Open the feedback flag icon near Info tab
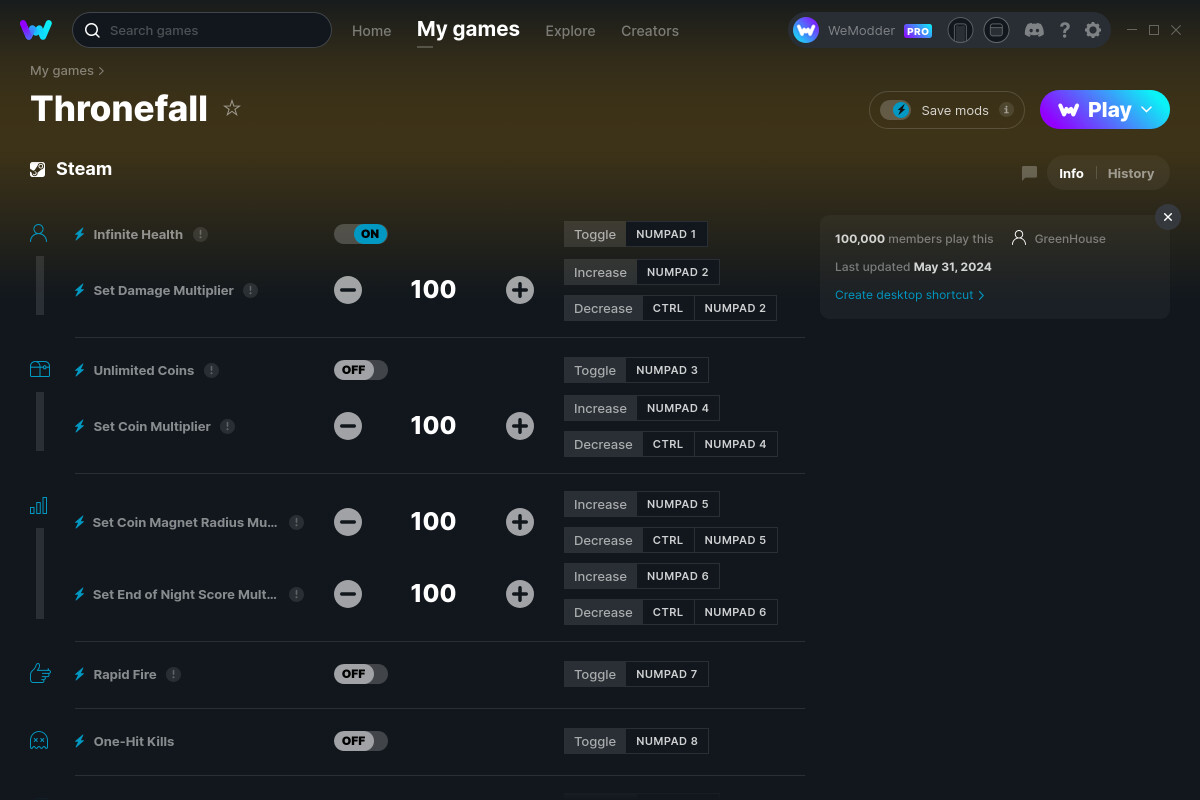 click(1029, 173)
